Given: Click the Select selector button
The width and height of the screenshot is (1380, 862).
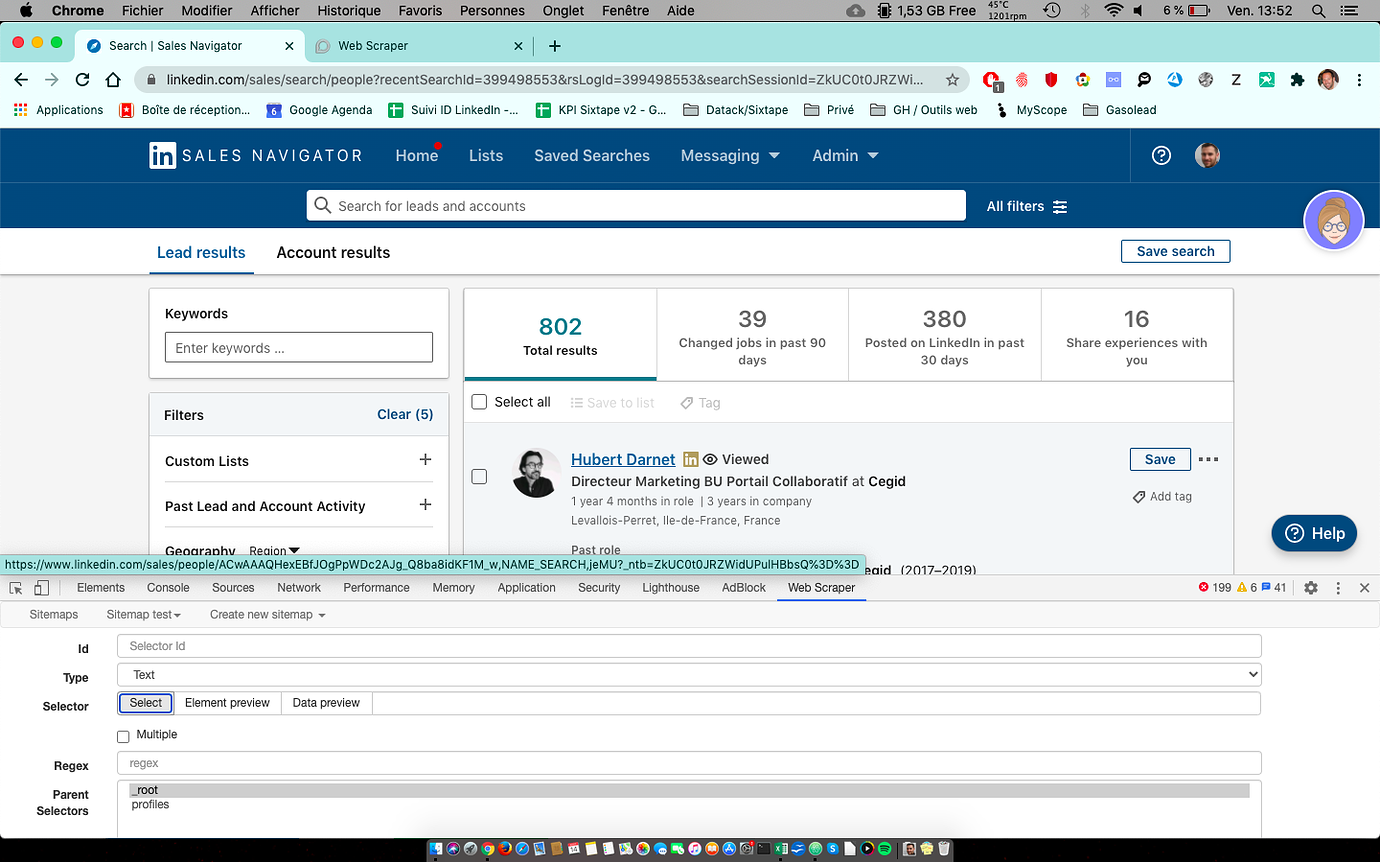Looking at the screenshot, I should click(x=146, y=703).
